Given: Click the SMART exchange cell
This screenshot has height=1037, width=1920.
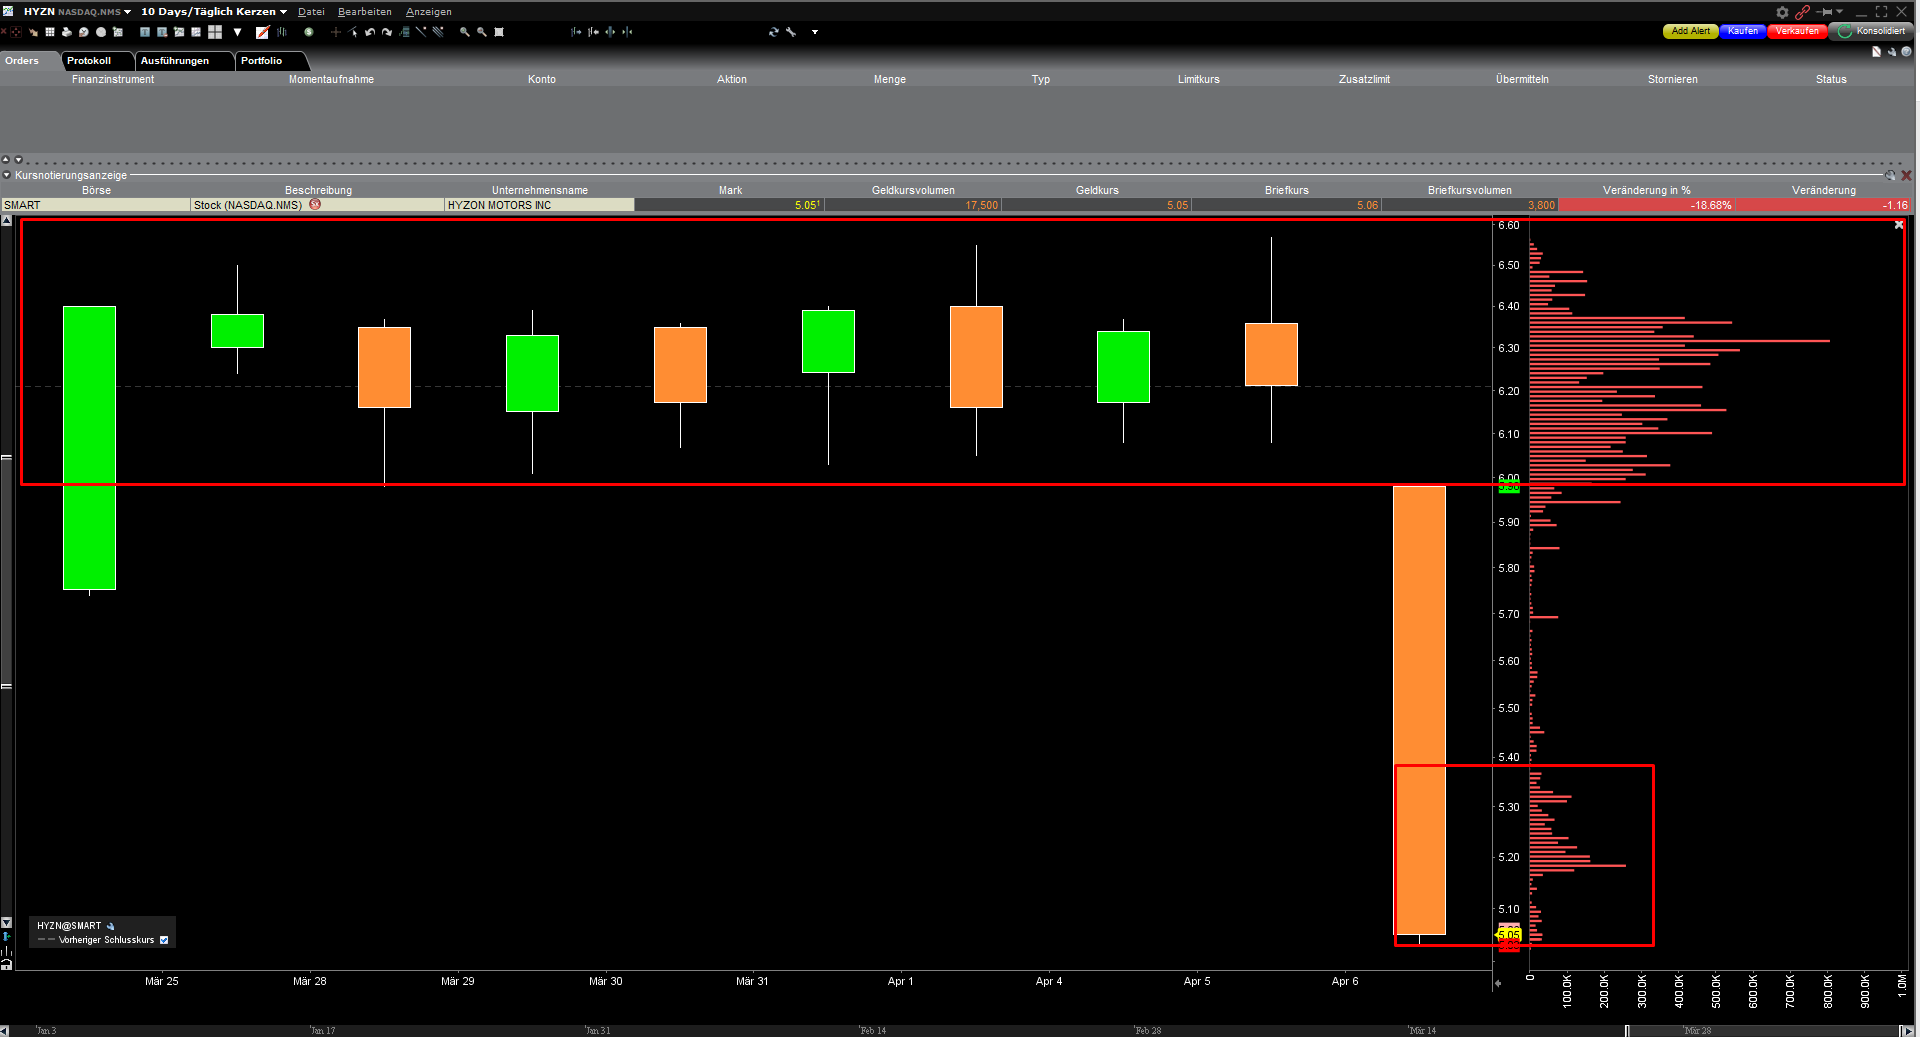Looking at the screenshot, I should 95,205.
